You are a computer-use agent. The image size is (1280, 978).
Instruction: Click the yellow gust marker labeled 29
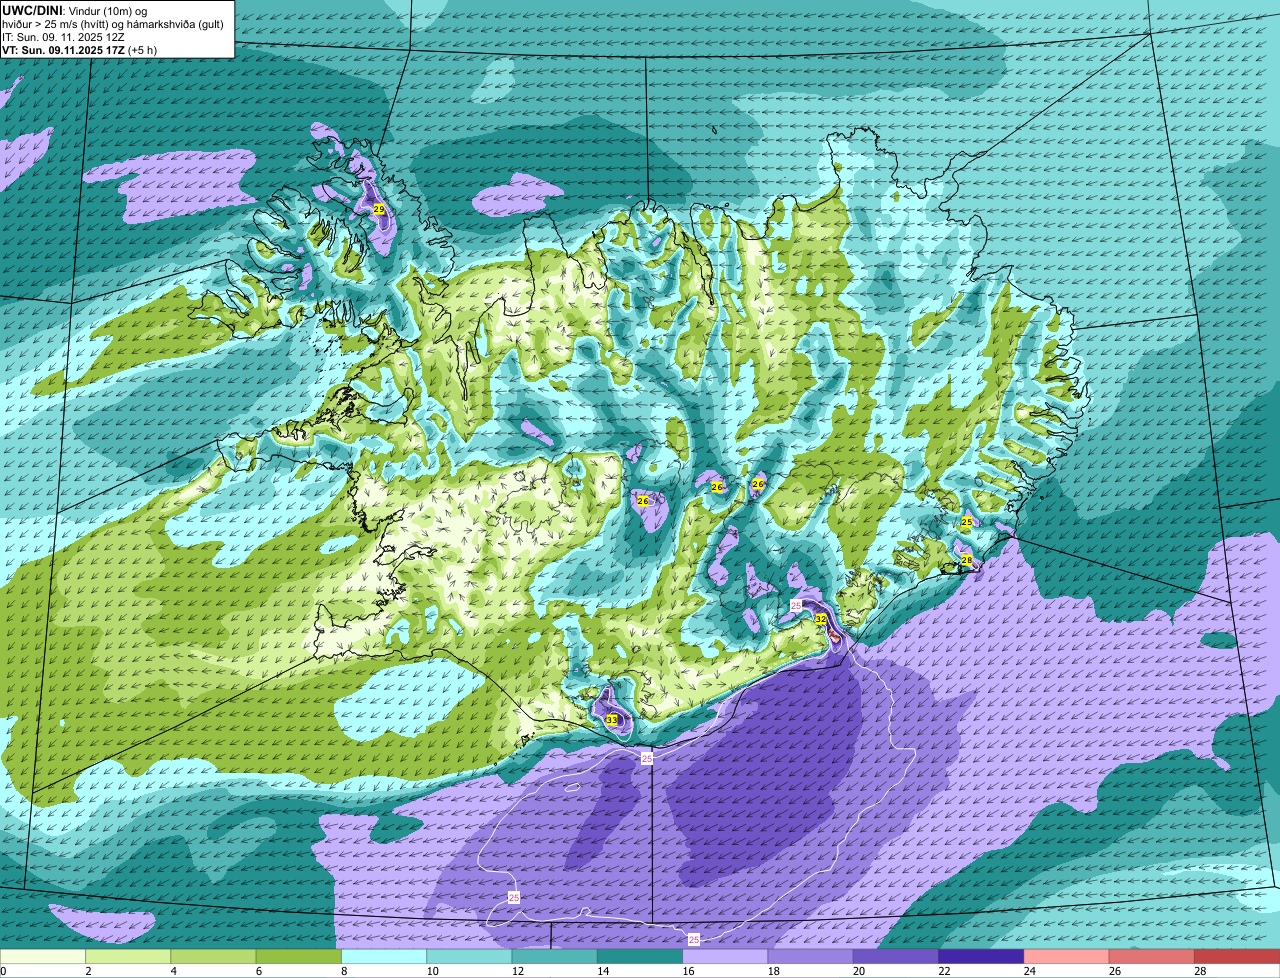tap(378, 209)
